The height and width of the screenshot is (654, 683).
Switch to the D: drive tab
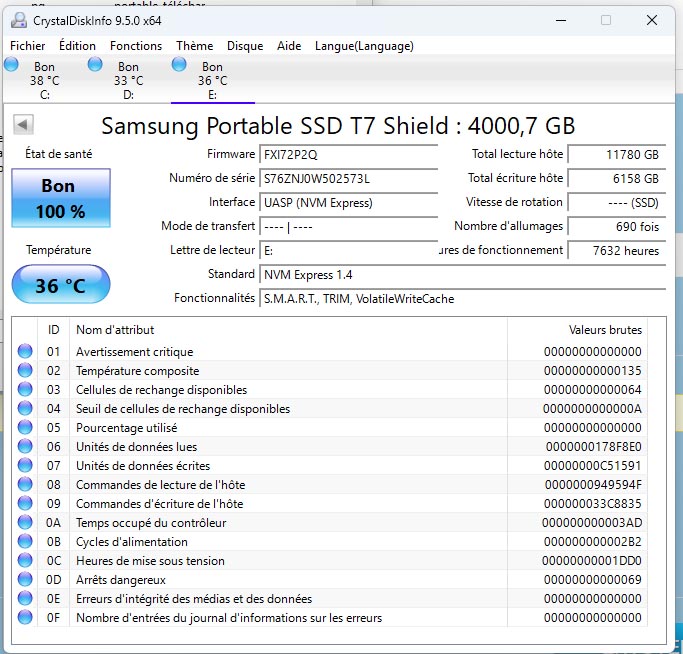[x=128, y=80]
